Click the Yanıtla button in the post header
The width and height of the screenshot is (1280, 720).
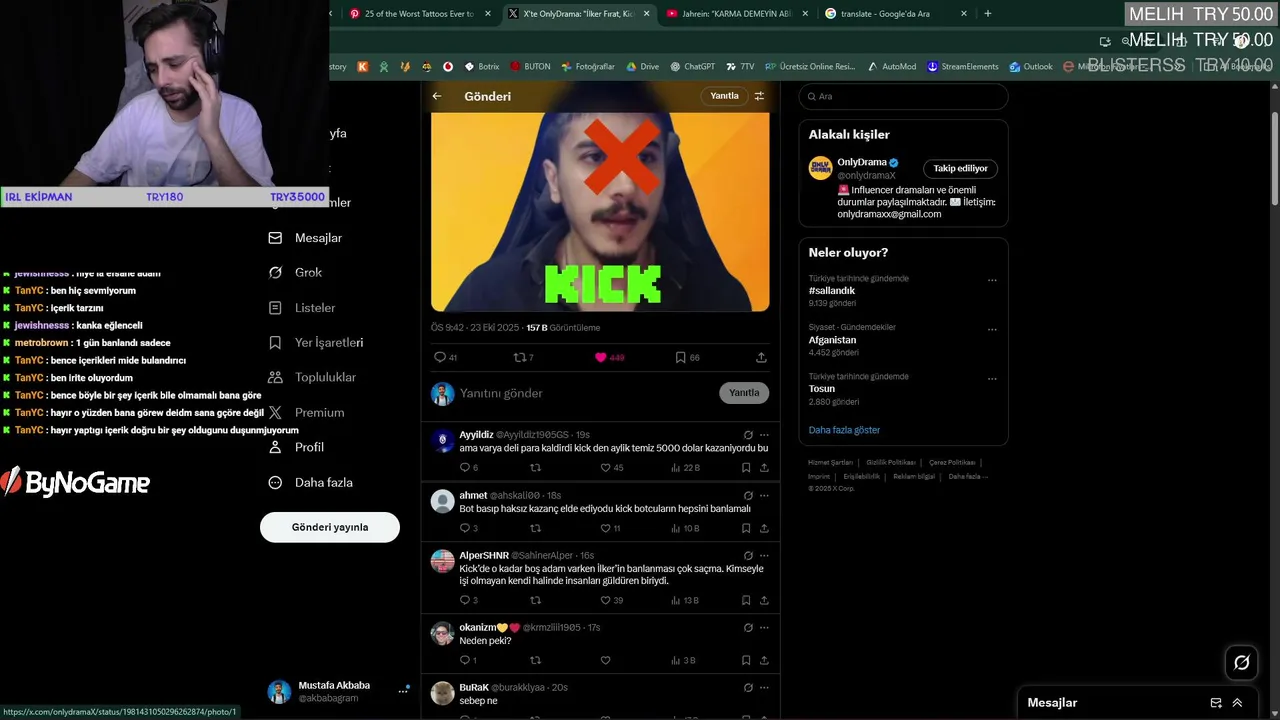pyautogui.click(x=724, y=96)
